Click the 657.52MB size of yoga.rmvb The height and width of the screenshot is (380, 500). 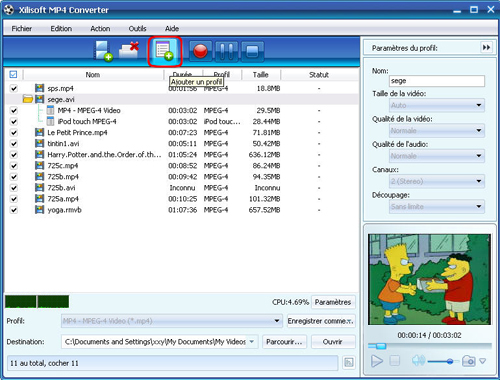(x=264, y=210)
